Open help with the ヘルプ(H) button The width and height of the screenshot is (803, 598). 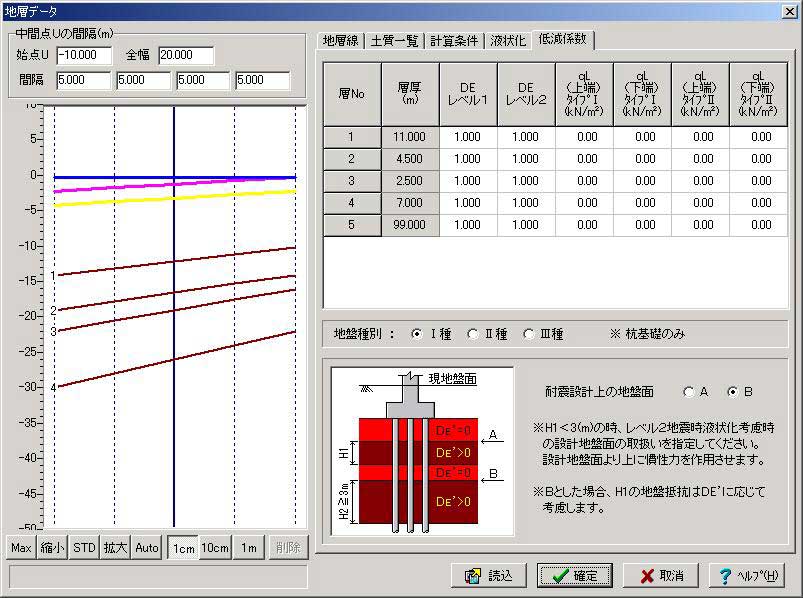click(x=747, y=575)
